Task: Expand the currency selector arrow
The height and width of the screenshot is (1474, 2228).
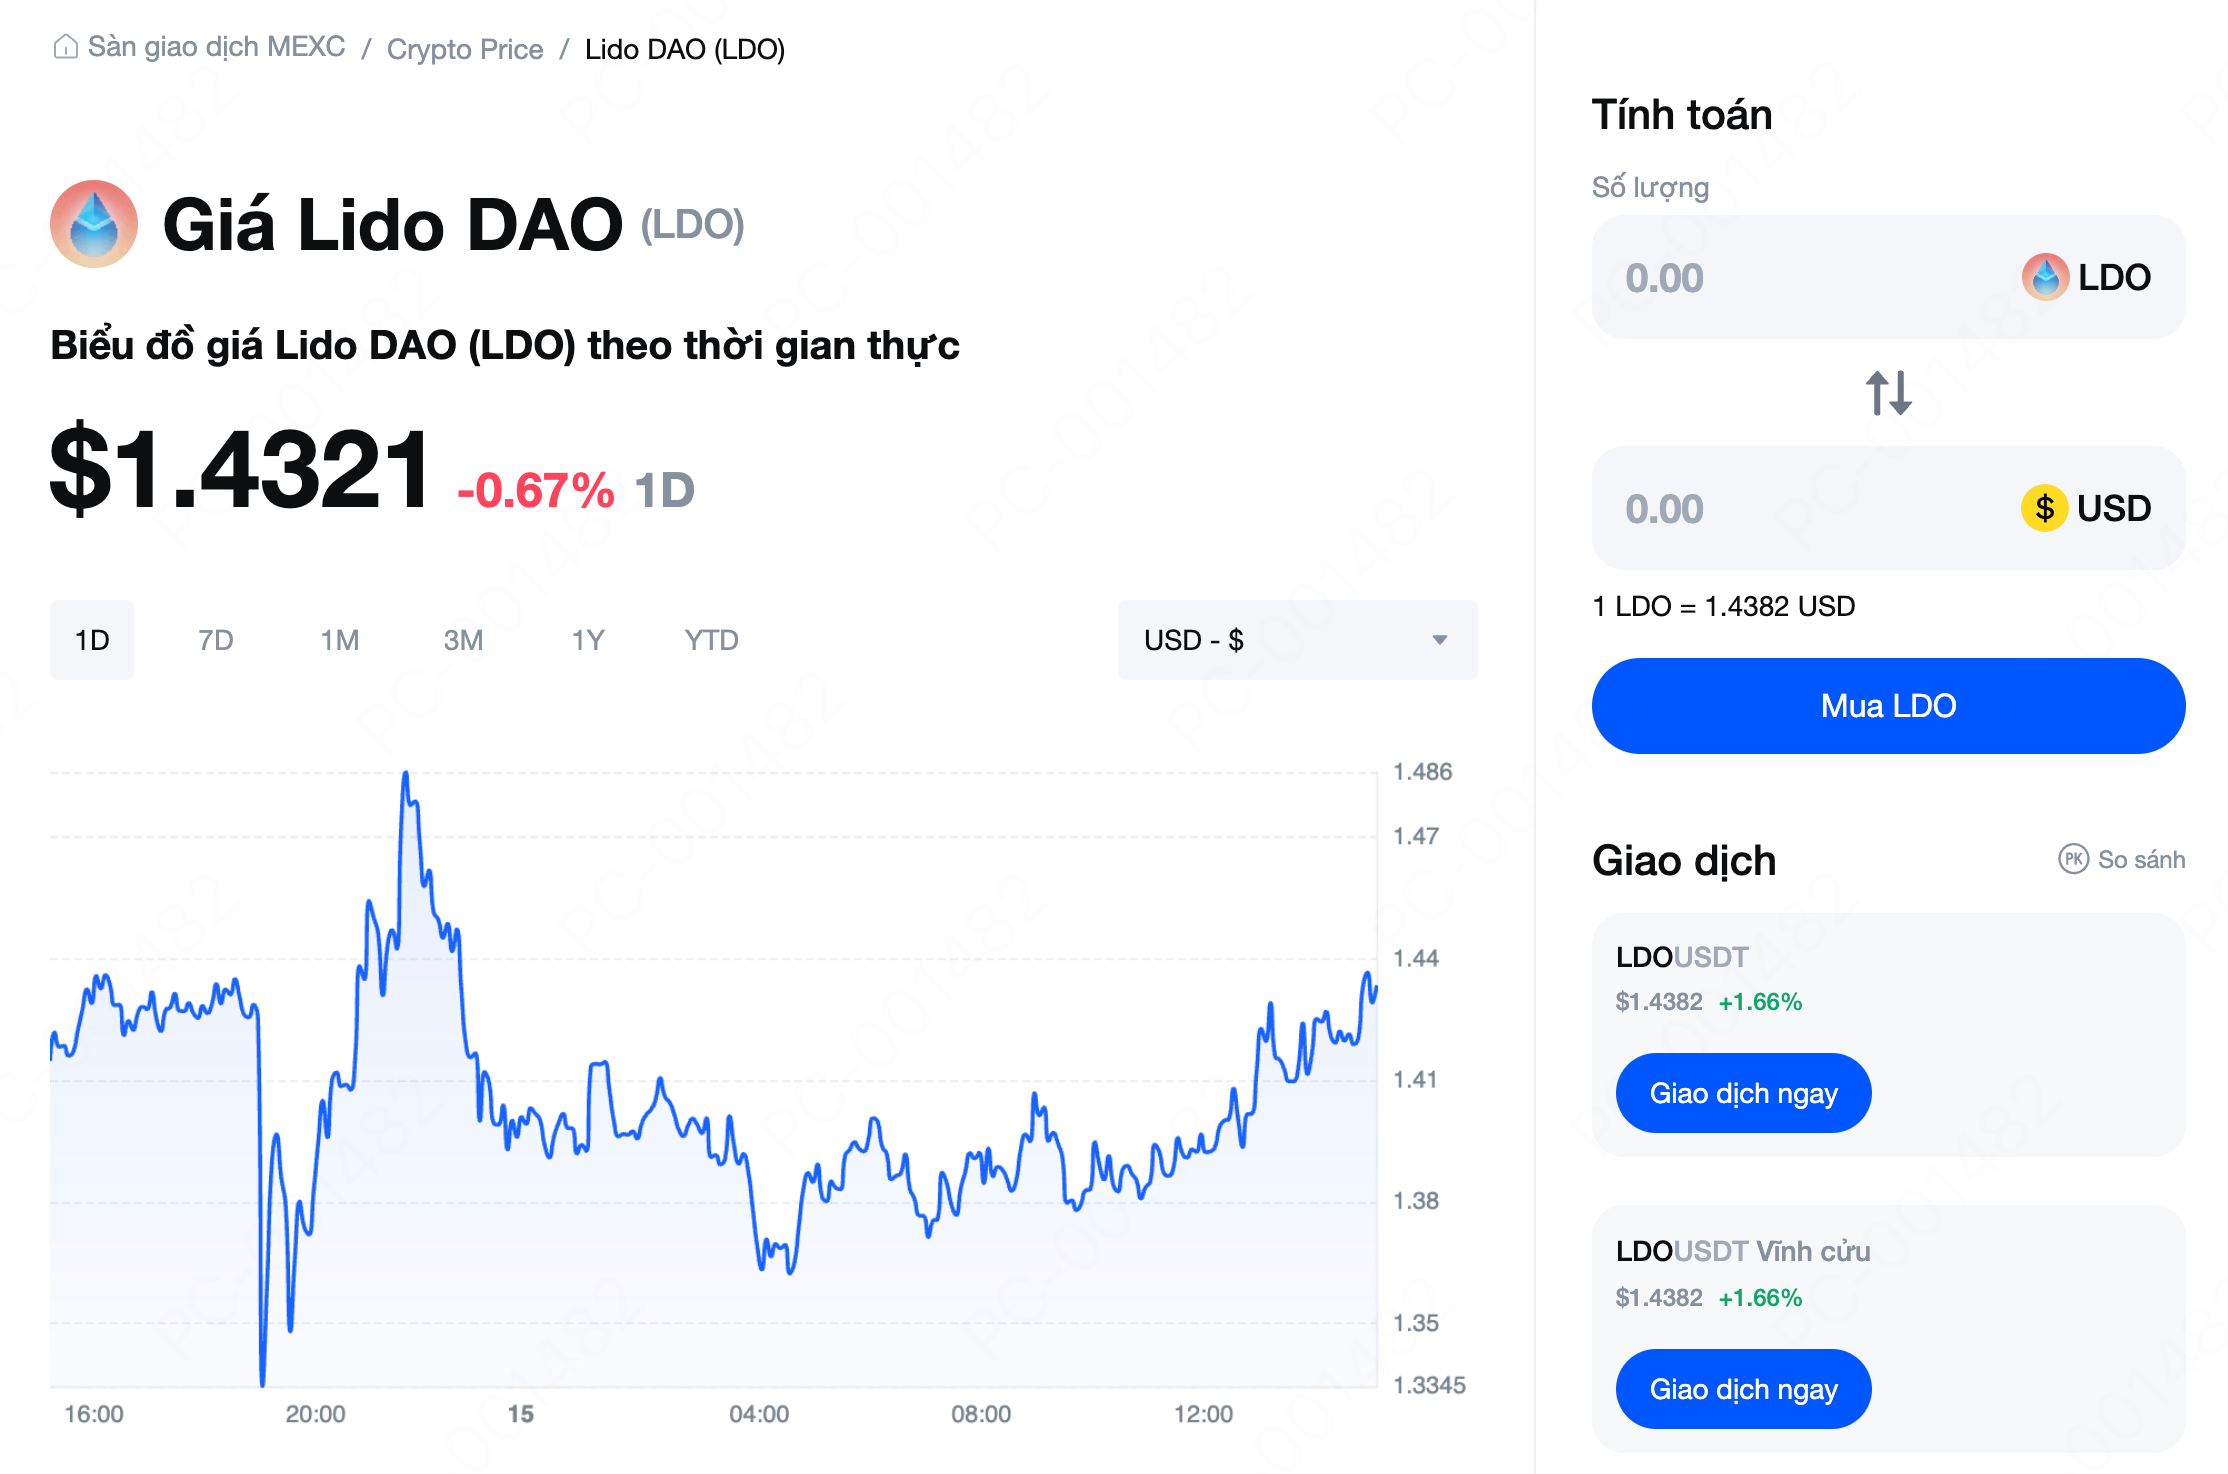Action: point(1440,640)
